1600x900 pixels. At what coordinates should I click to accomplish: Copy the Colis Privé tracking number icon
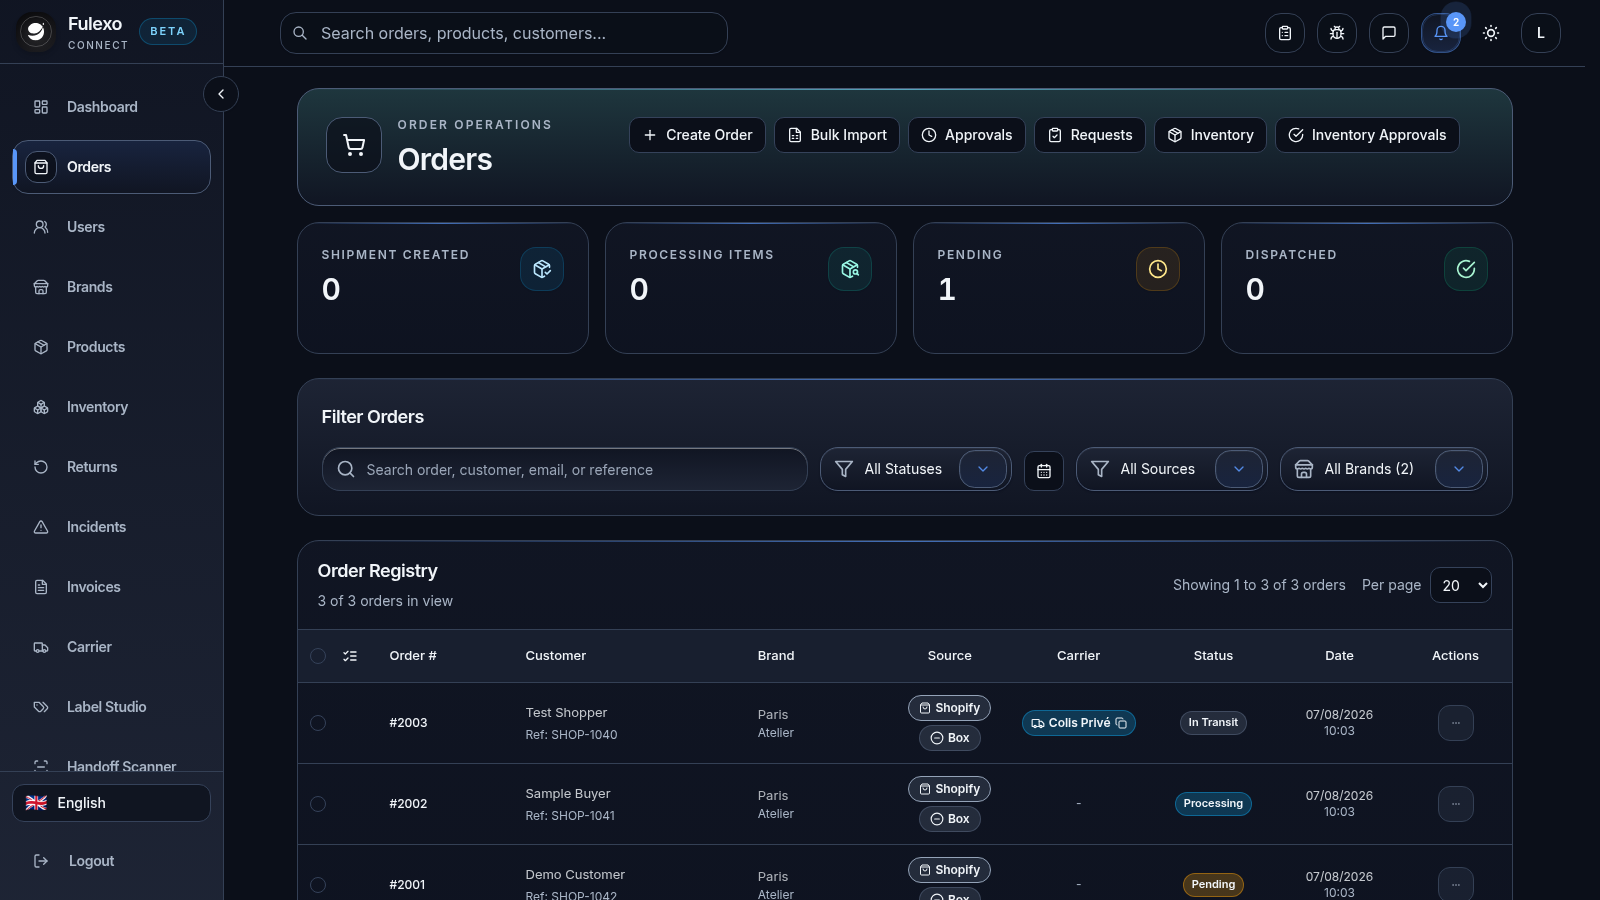(x=1121, y=723)
